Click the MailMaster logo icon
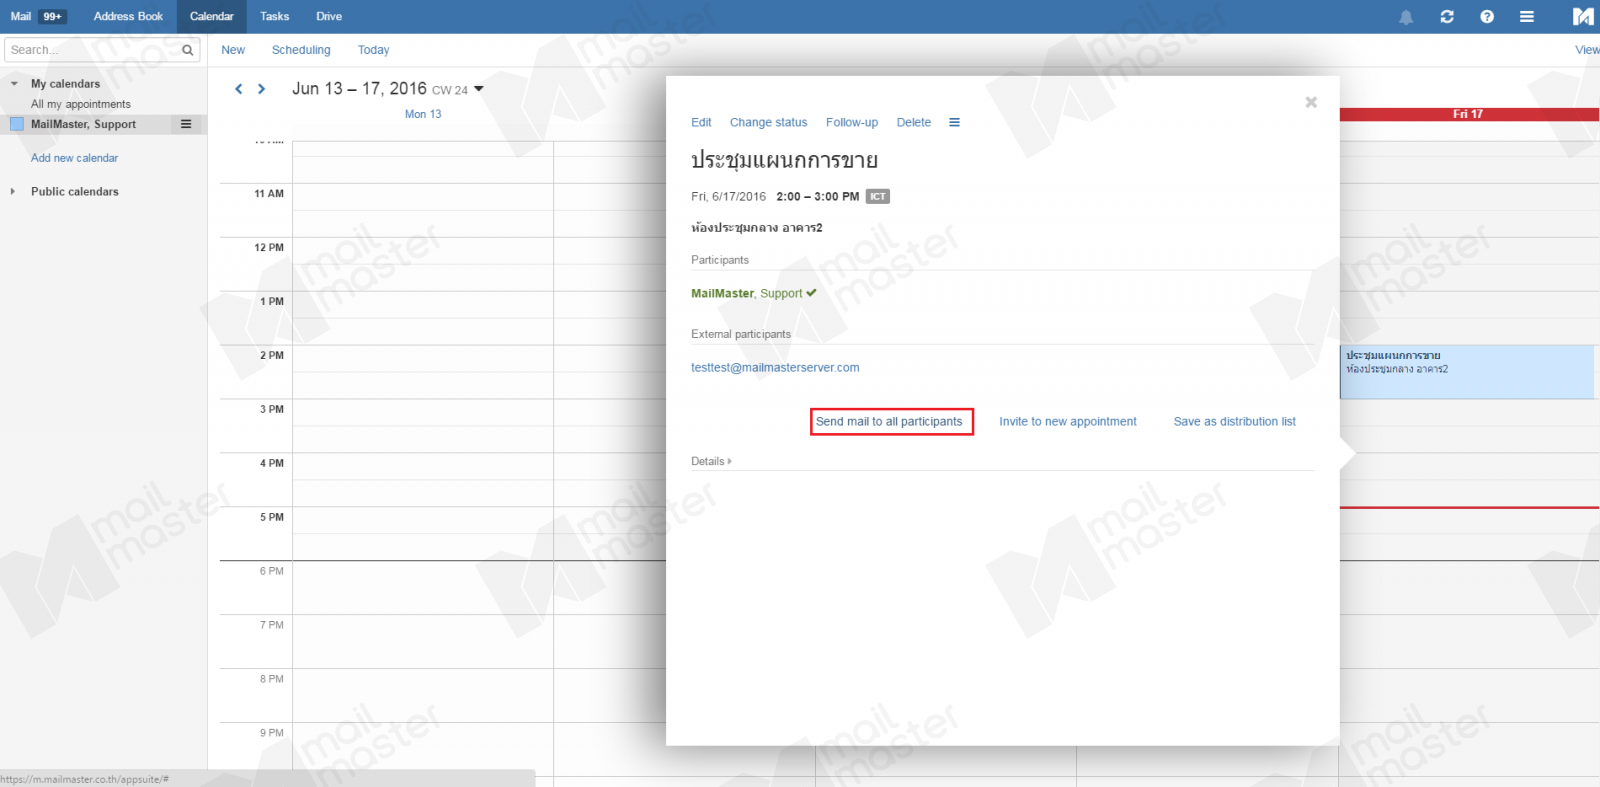 click(x=1583, y=17)
